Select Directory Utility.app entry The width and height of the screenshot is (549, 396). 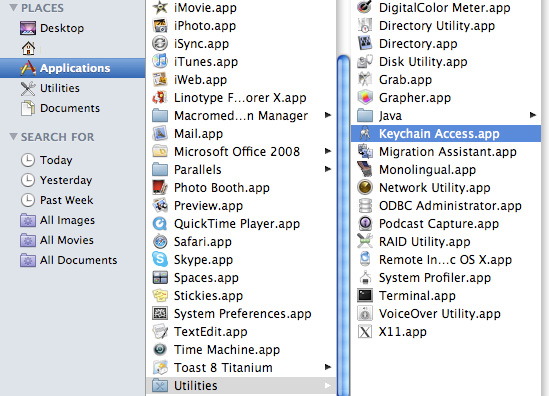point(446,26)
